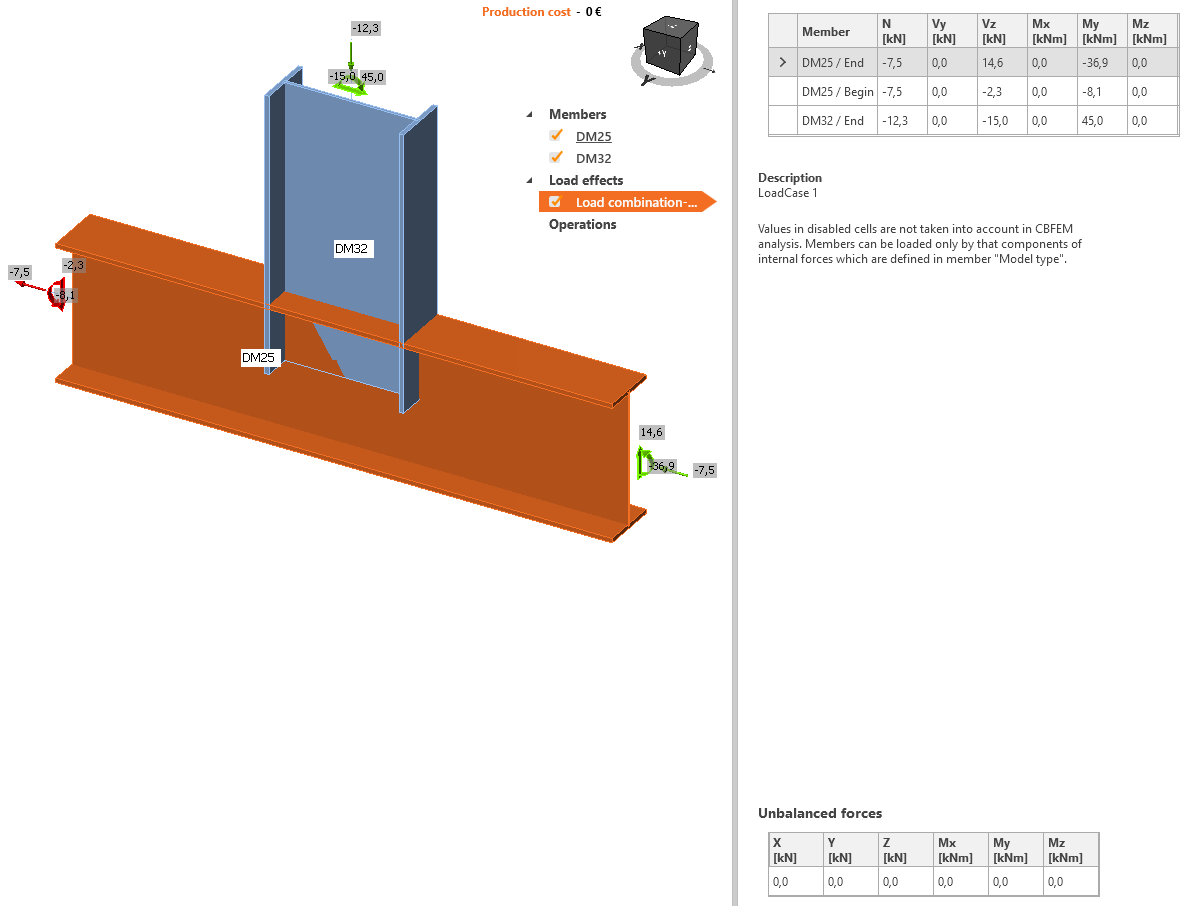The image size is (1181, 906).
Task: Uncheck the DM25 member checkbox
Action: point(556,135)
